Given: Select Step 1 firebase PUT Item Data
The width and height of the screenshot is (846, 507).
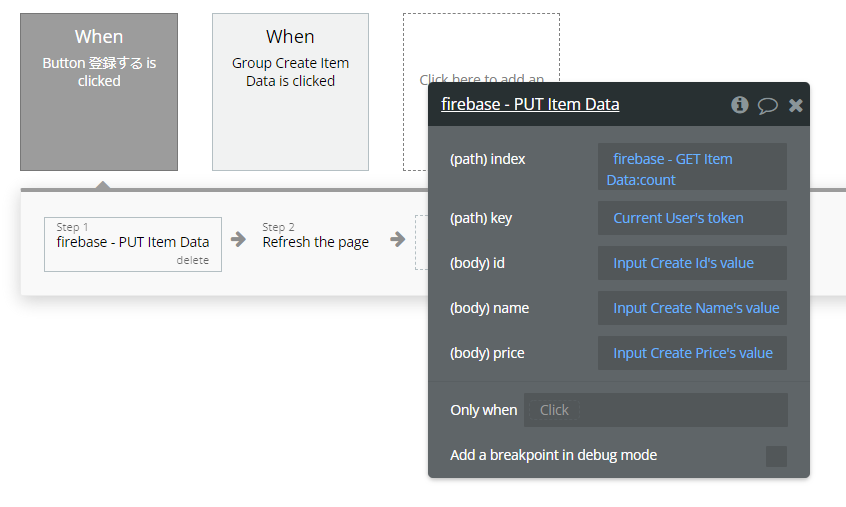Looking at the screenshot, I should 133,241.
